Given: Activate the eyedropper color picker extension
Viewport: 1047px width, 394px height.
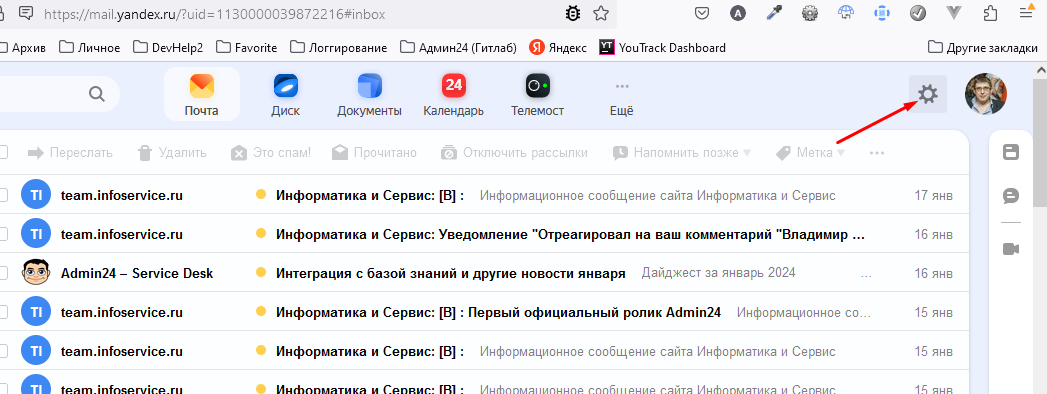Looking at the screenshot, I should click(774, 13).
